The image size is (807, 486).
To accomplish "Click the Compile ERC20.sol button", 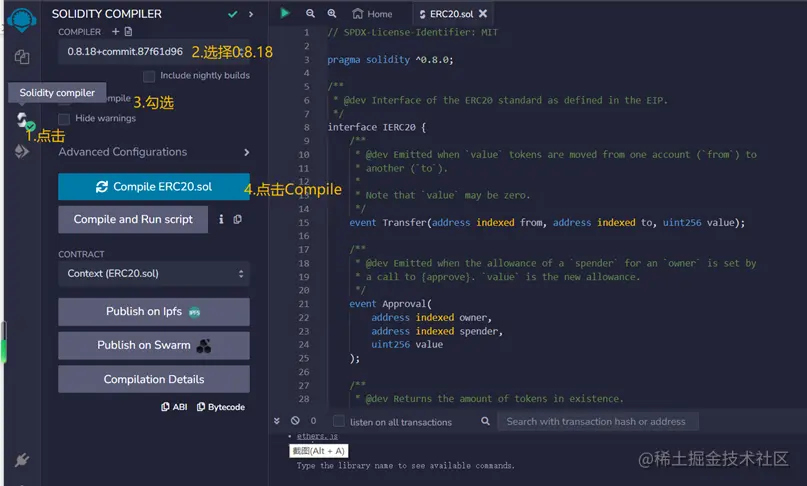I will click(153, 187).
